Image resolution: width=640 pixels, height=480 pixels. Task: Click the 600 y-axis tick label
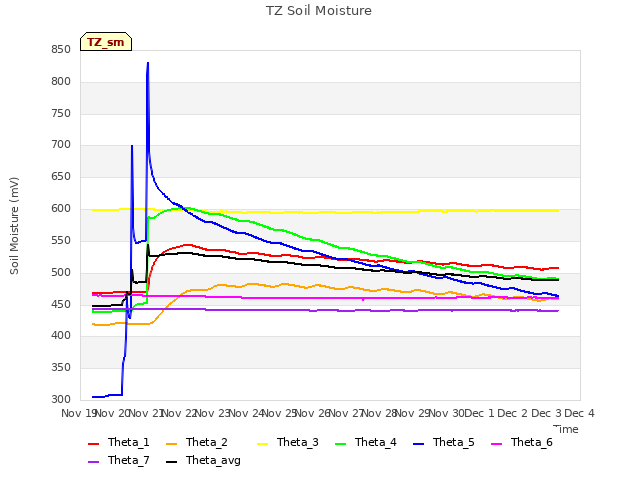[61, 209]
